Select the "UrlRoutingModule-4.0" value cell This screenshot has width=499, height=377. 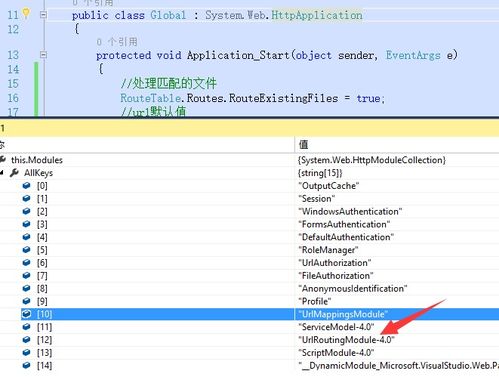click(x=346, y=340)
